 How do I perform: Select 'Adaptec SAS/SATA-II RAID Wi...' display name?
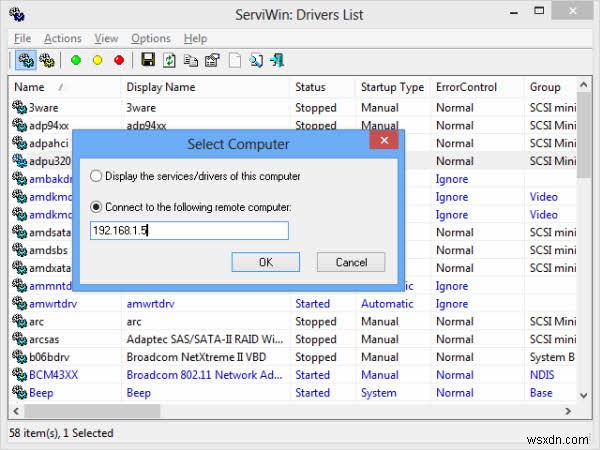pos(205,339)
